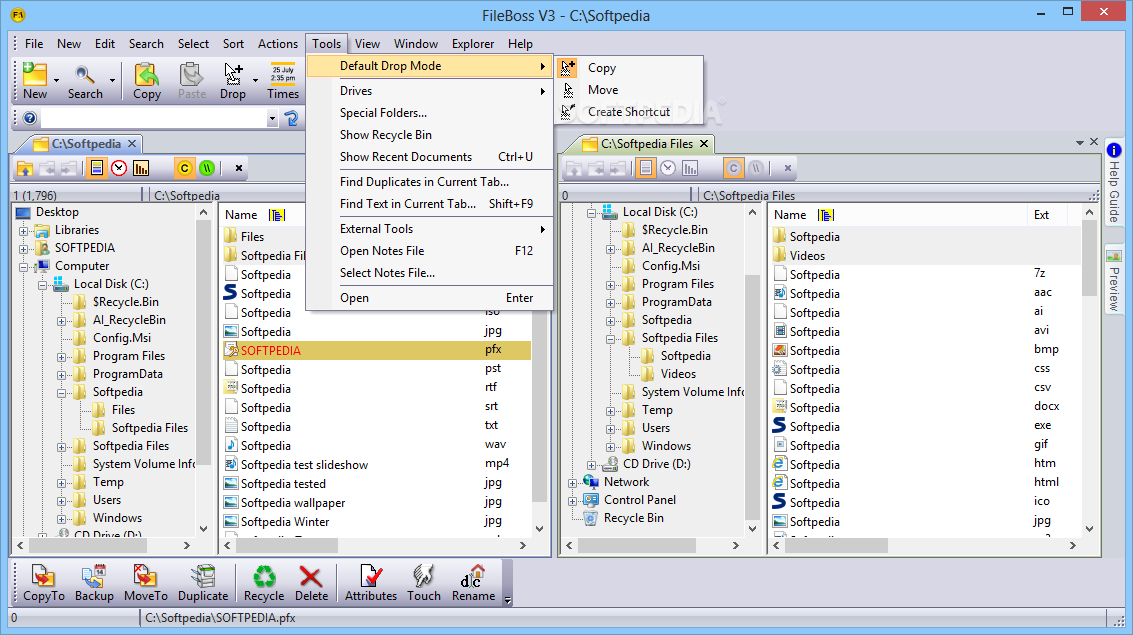
Task: Click clock icon in right pane toolbar
Action: click(668, 168)
